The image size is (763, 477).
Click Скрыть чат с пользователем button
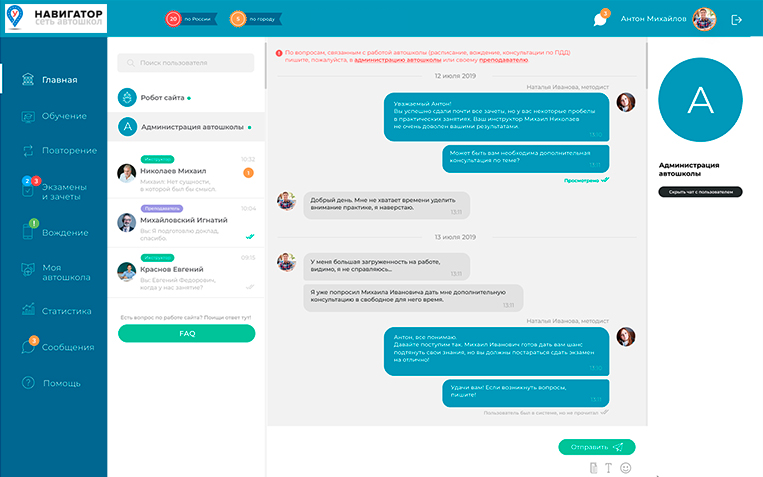(x=700, y=192)
